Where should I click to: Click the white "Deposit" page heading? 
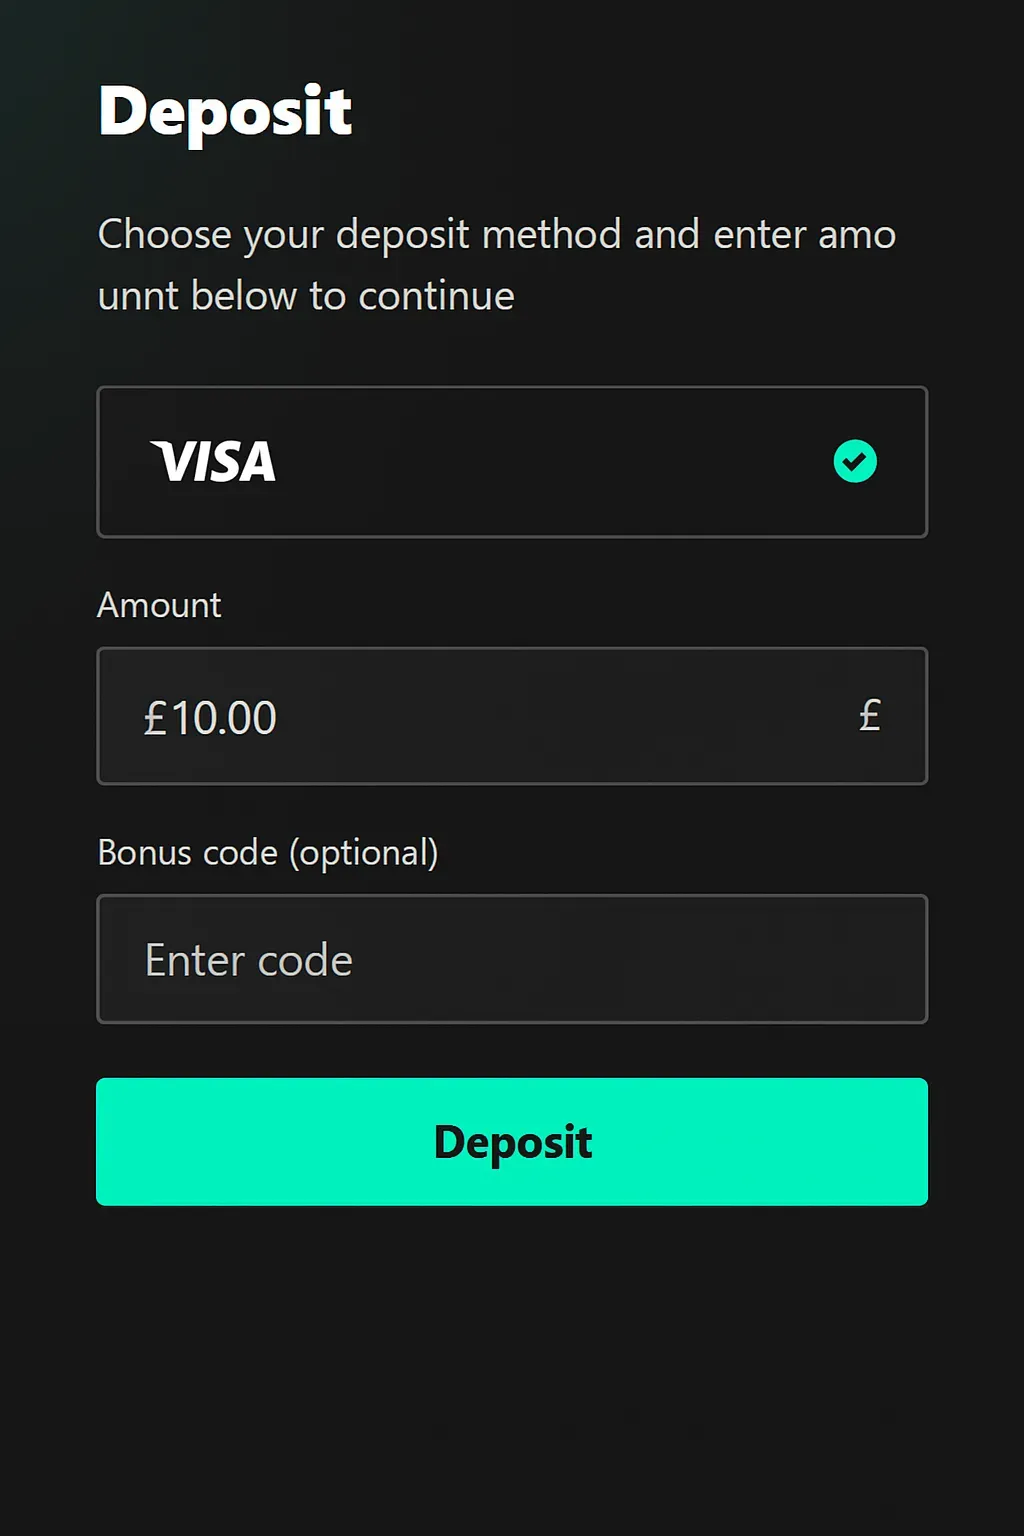(x=225, y=111)
